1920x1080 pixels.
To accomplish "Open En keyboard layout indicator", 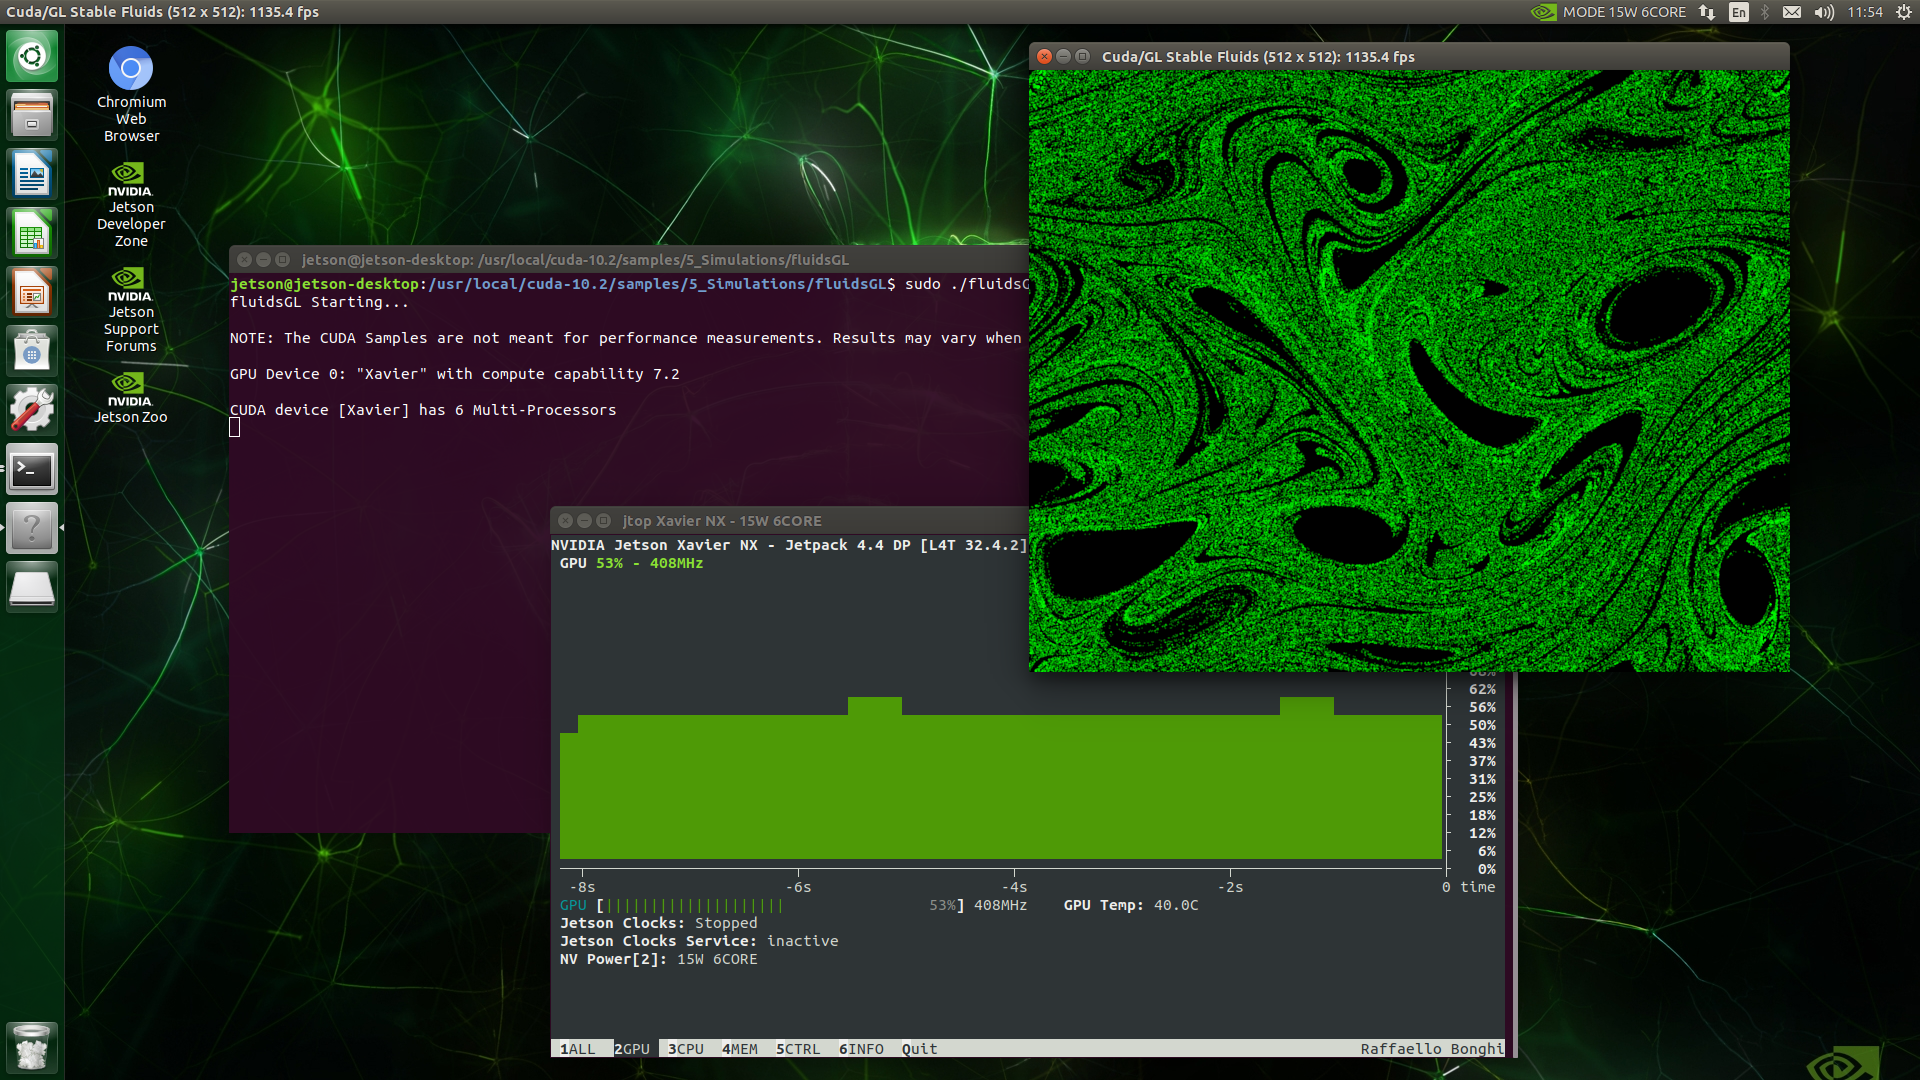I will pos(1739,12).
